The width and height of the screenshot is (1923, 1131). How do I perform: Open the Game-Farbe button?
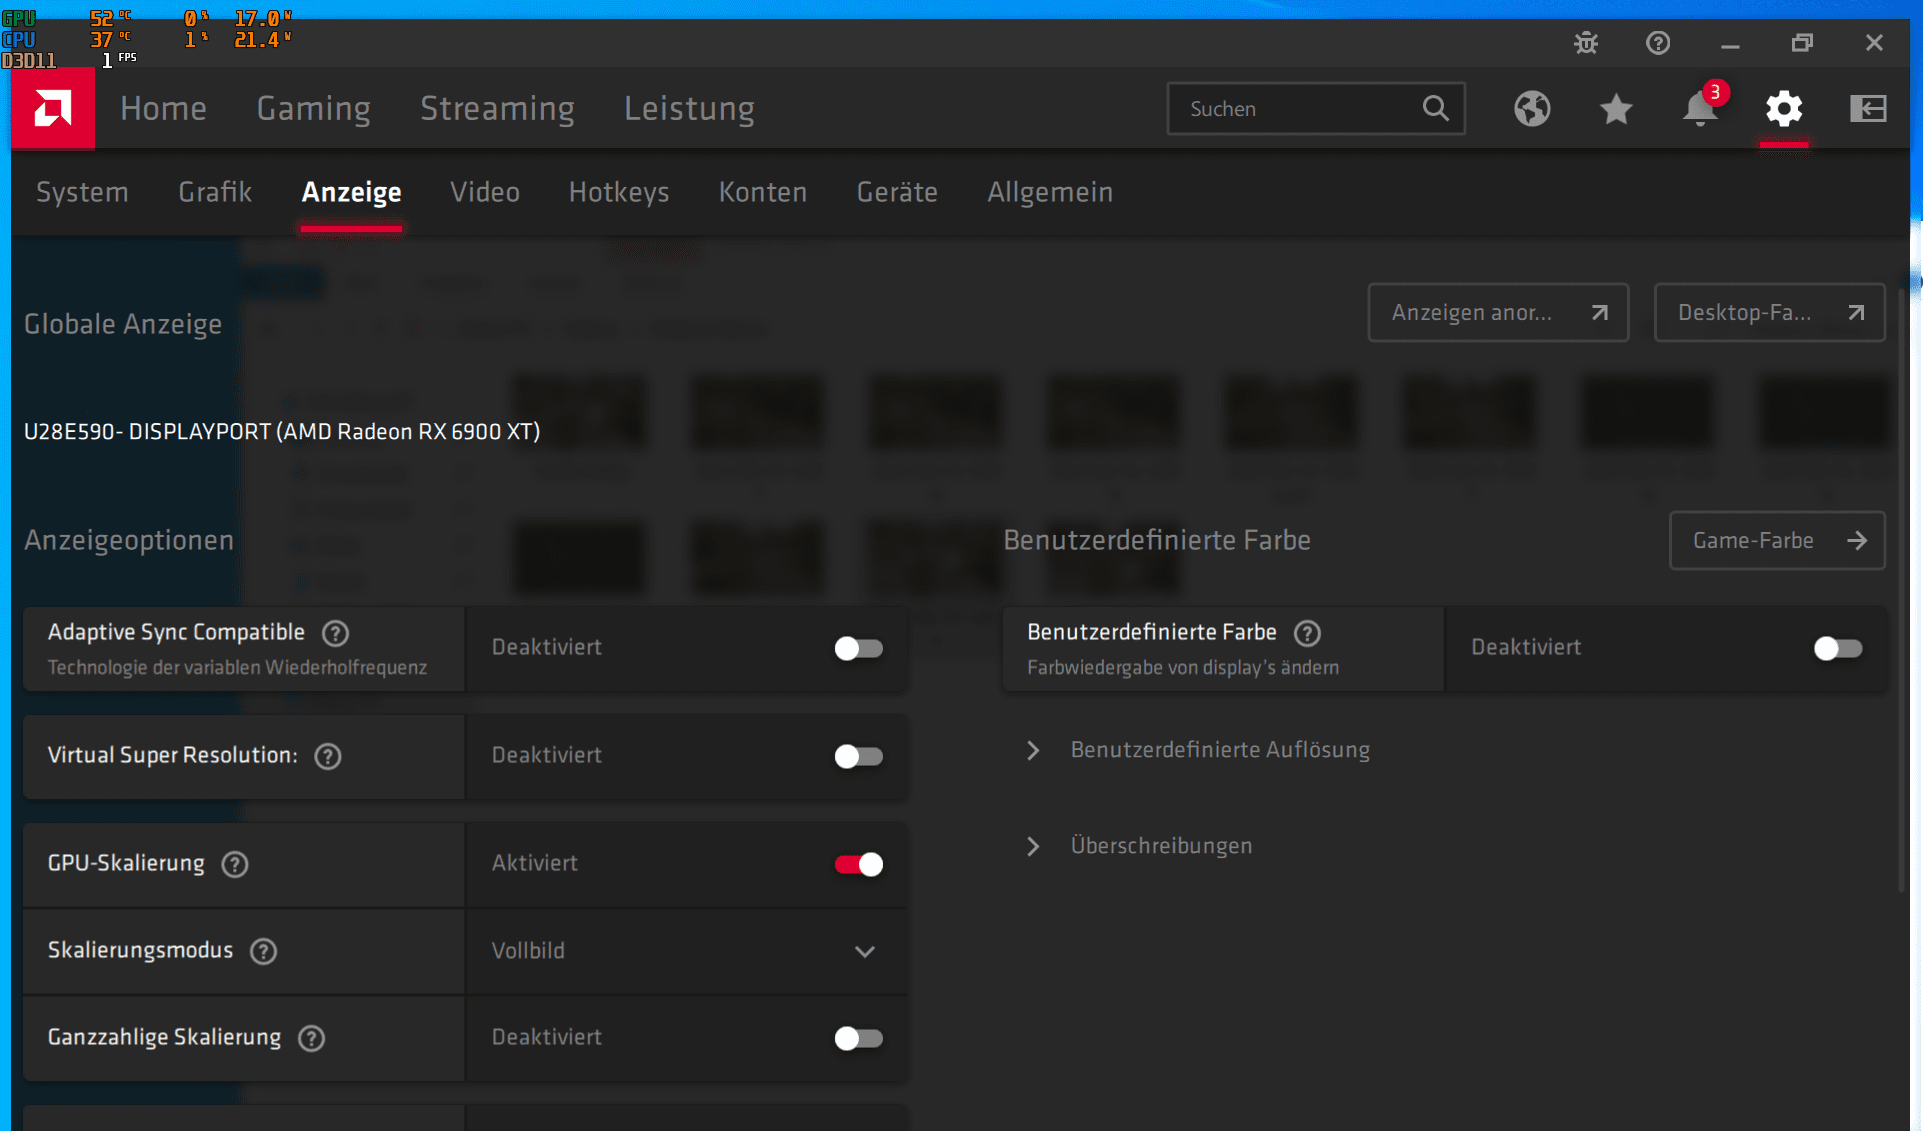tap(1777, 541)
